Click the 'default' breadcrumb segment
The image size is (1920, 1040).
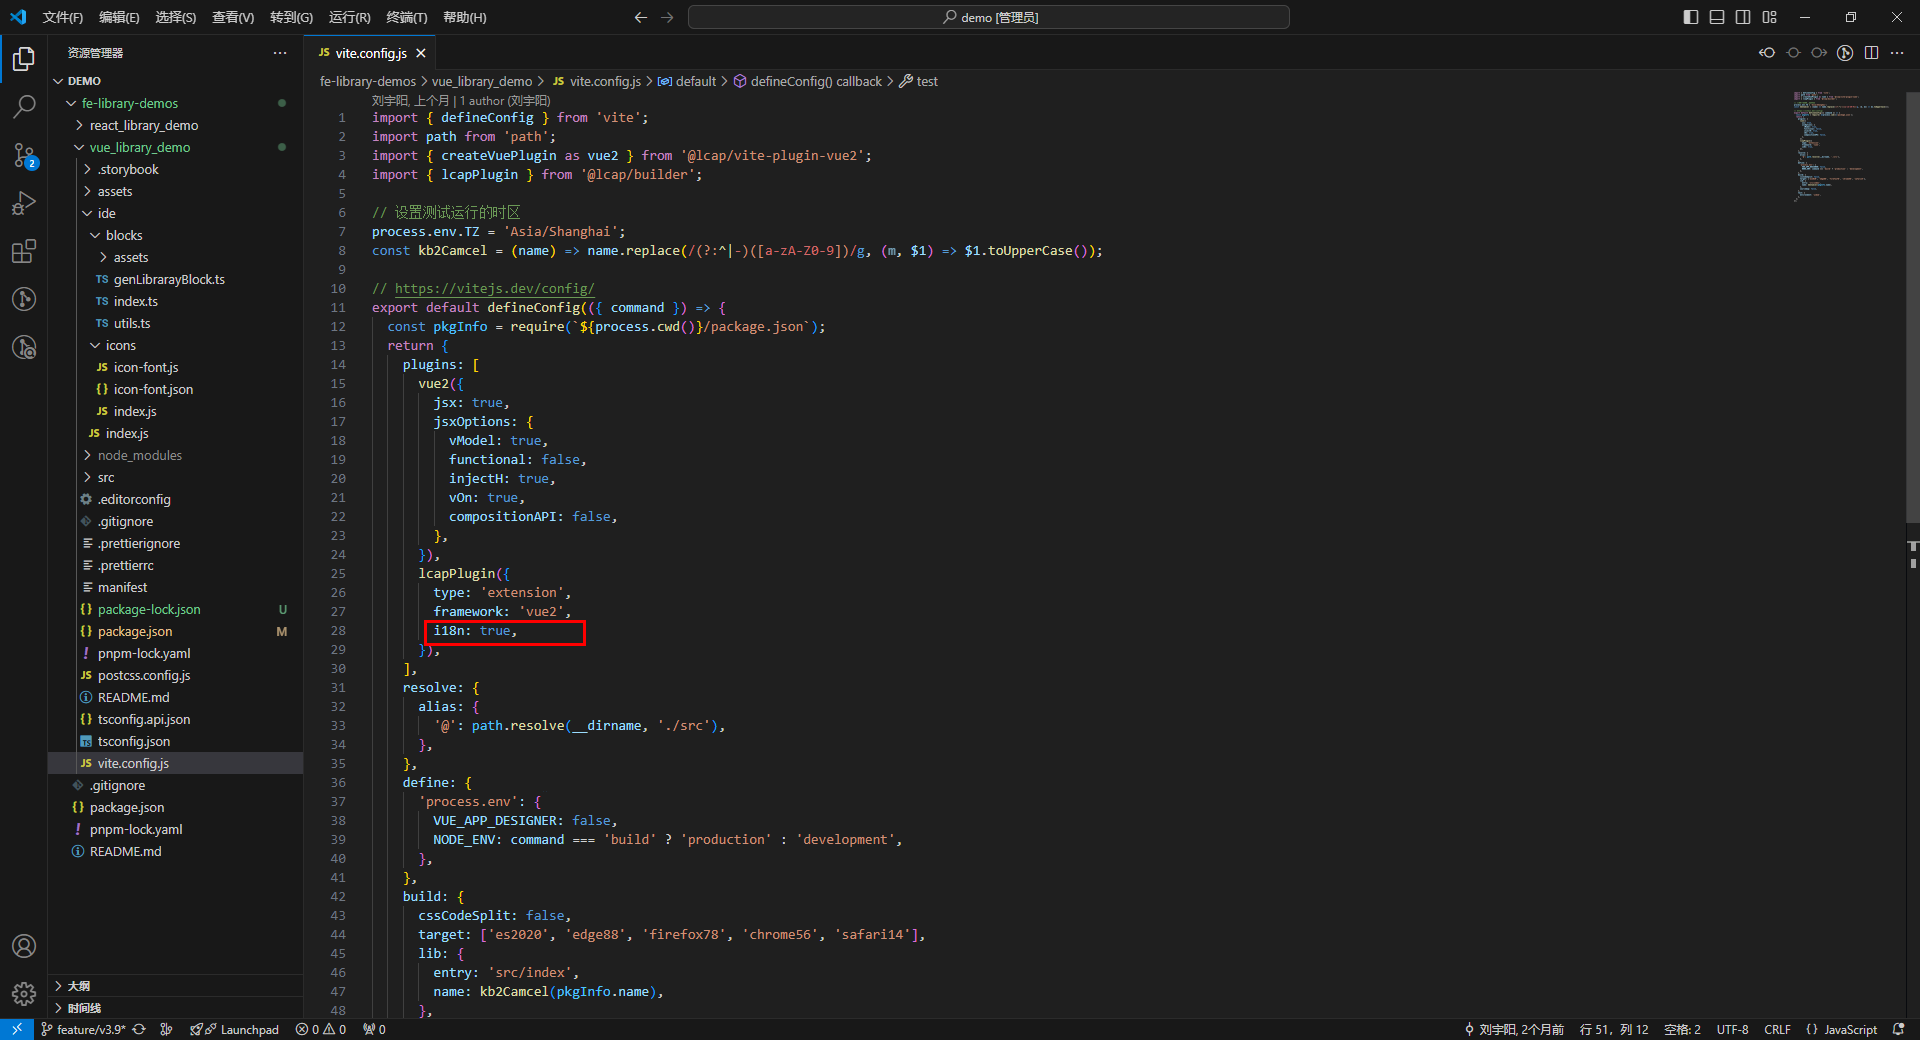(x=687, y=82)
